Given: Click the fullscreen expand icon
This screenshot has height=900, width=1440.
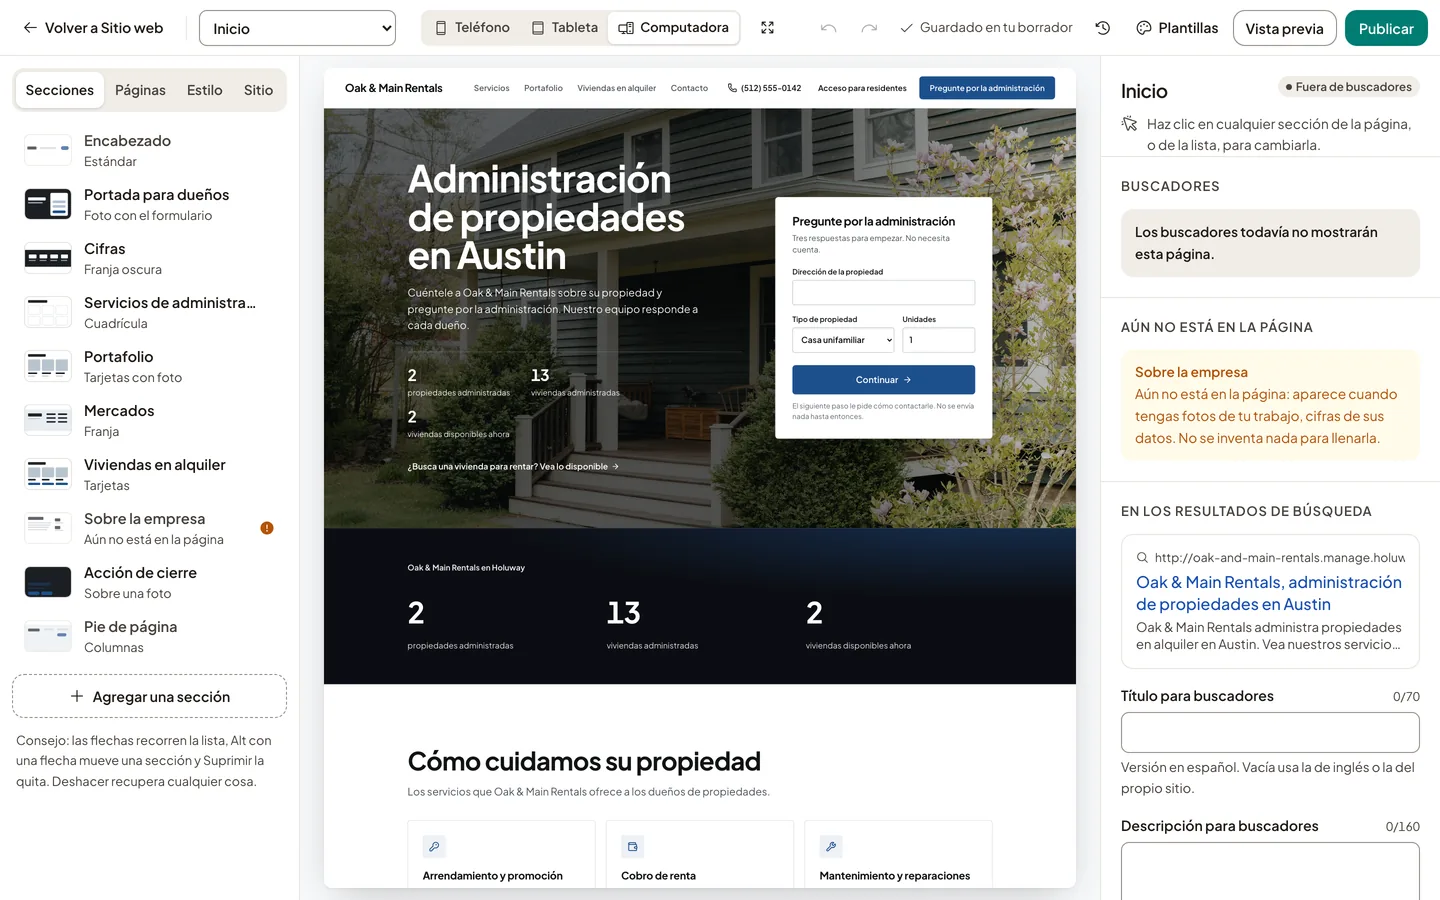Looking at the screenshot, I should [x=767, y=28].
